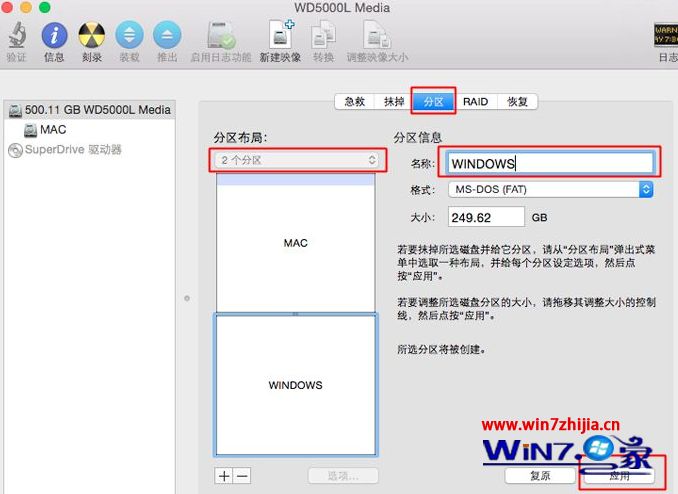Image resolution: width=678 pixels, height=494 pixels.
Task: Click the red close window button
Action: [x=7, y=7]
